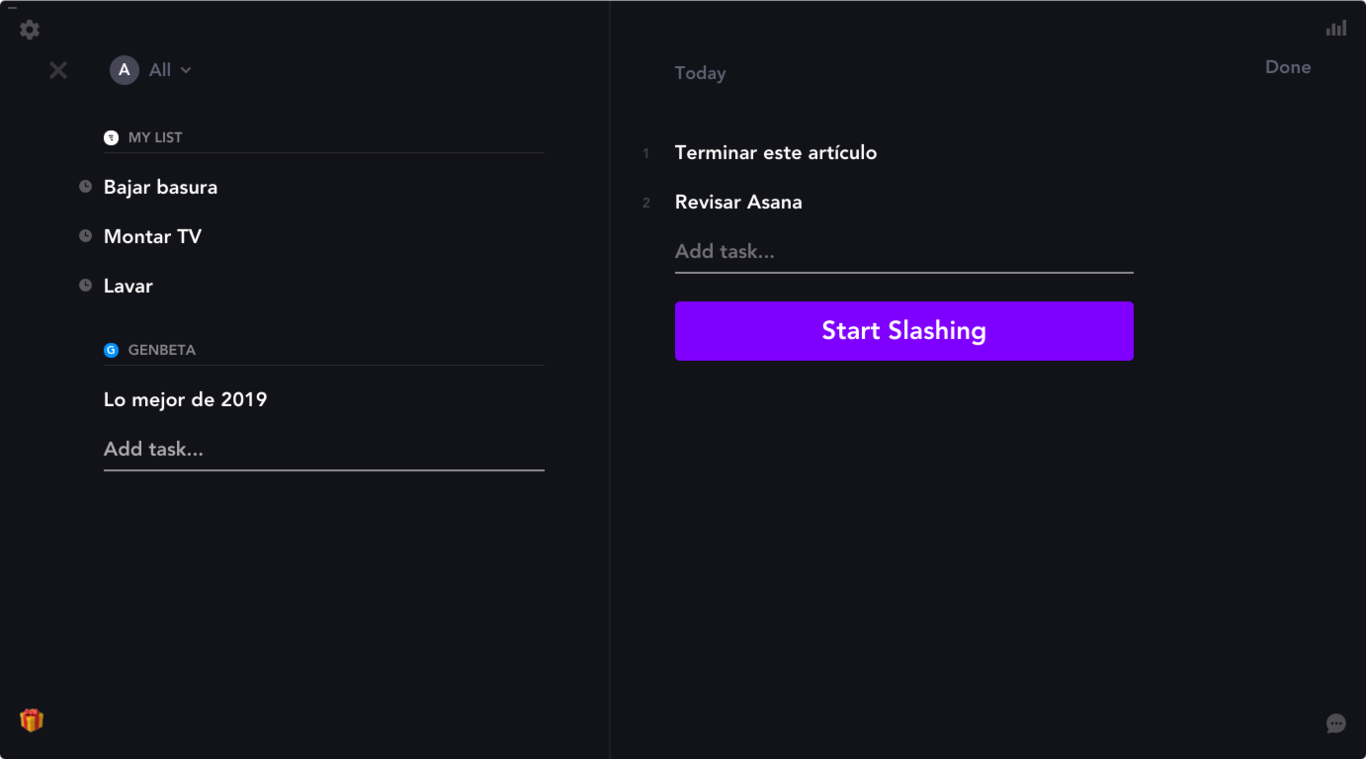This screenshot has height=759, width=1366.
Task: Click the My List round icon
Action: pos(111,138)
